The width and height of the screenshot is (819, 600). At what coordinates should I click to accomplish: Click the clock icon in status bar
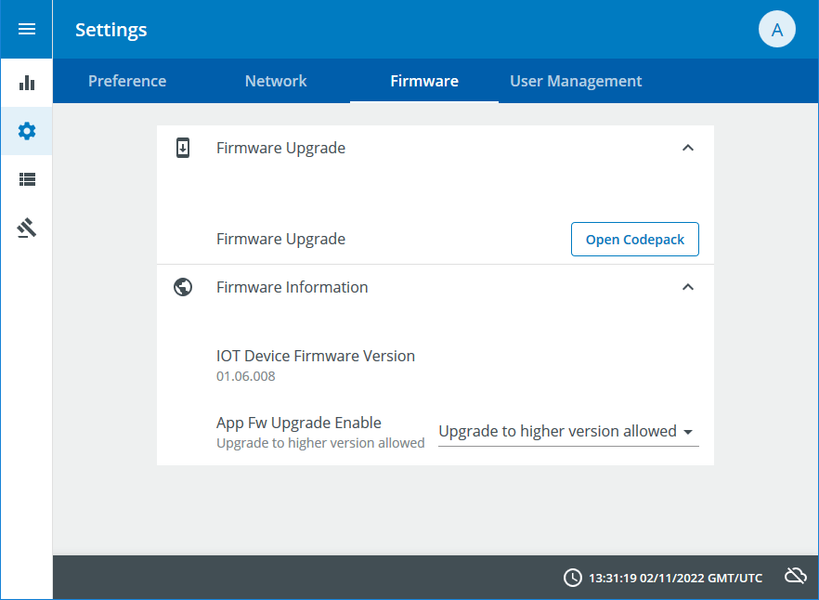[x=572, y=577]
